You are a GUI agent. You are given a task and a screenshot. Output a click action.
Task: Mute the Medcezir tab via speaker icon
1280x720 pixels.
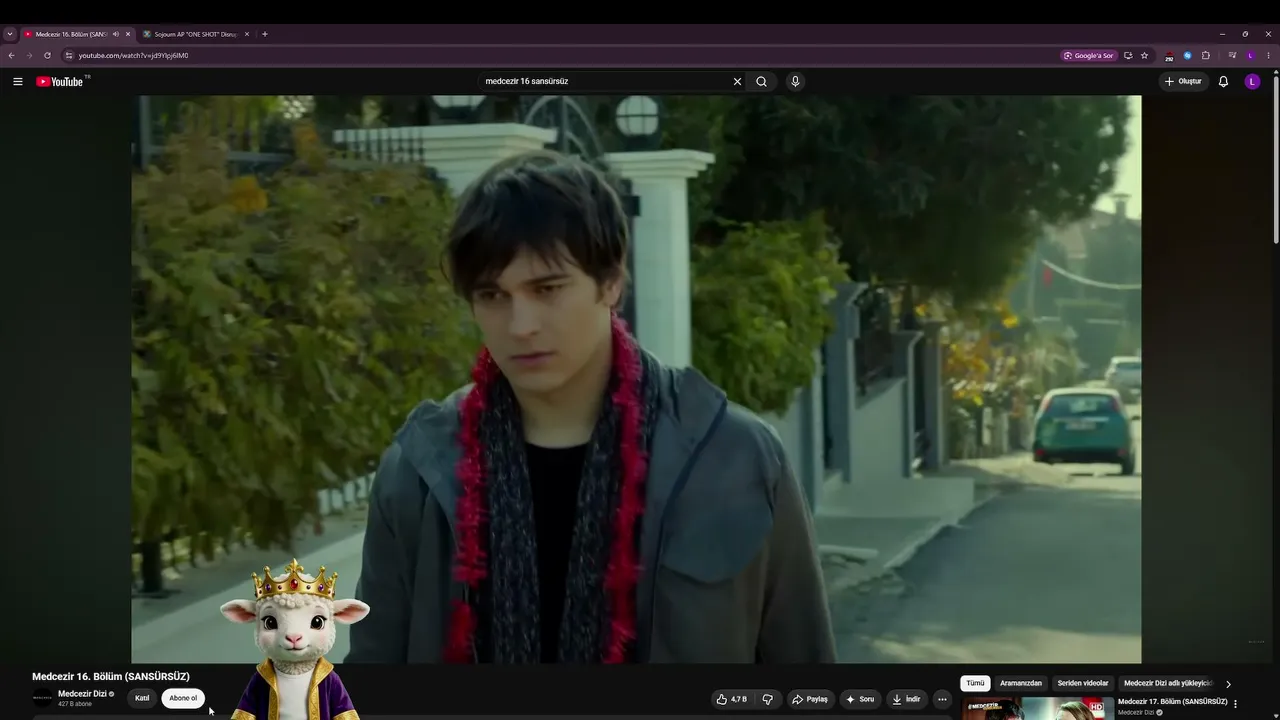(x=115, y=34)
